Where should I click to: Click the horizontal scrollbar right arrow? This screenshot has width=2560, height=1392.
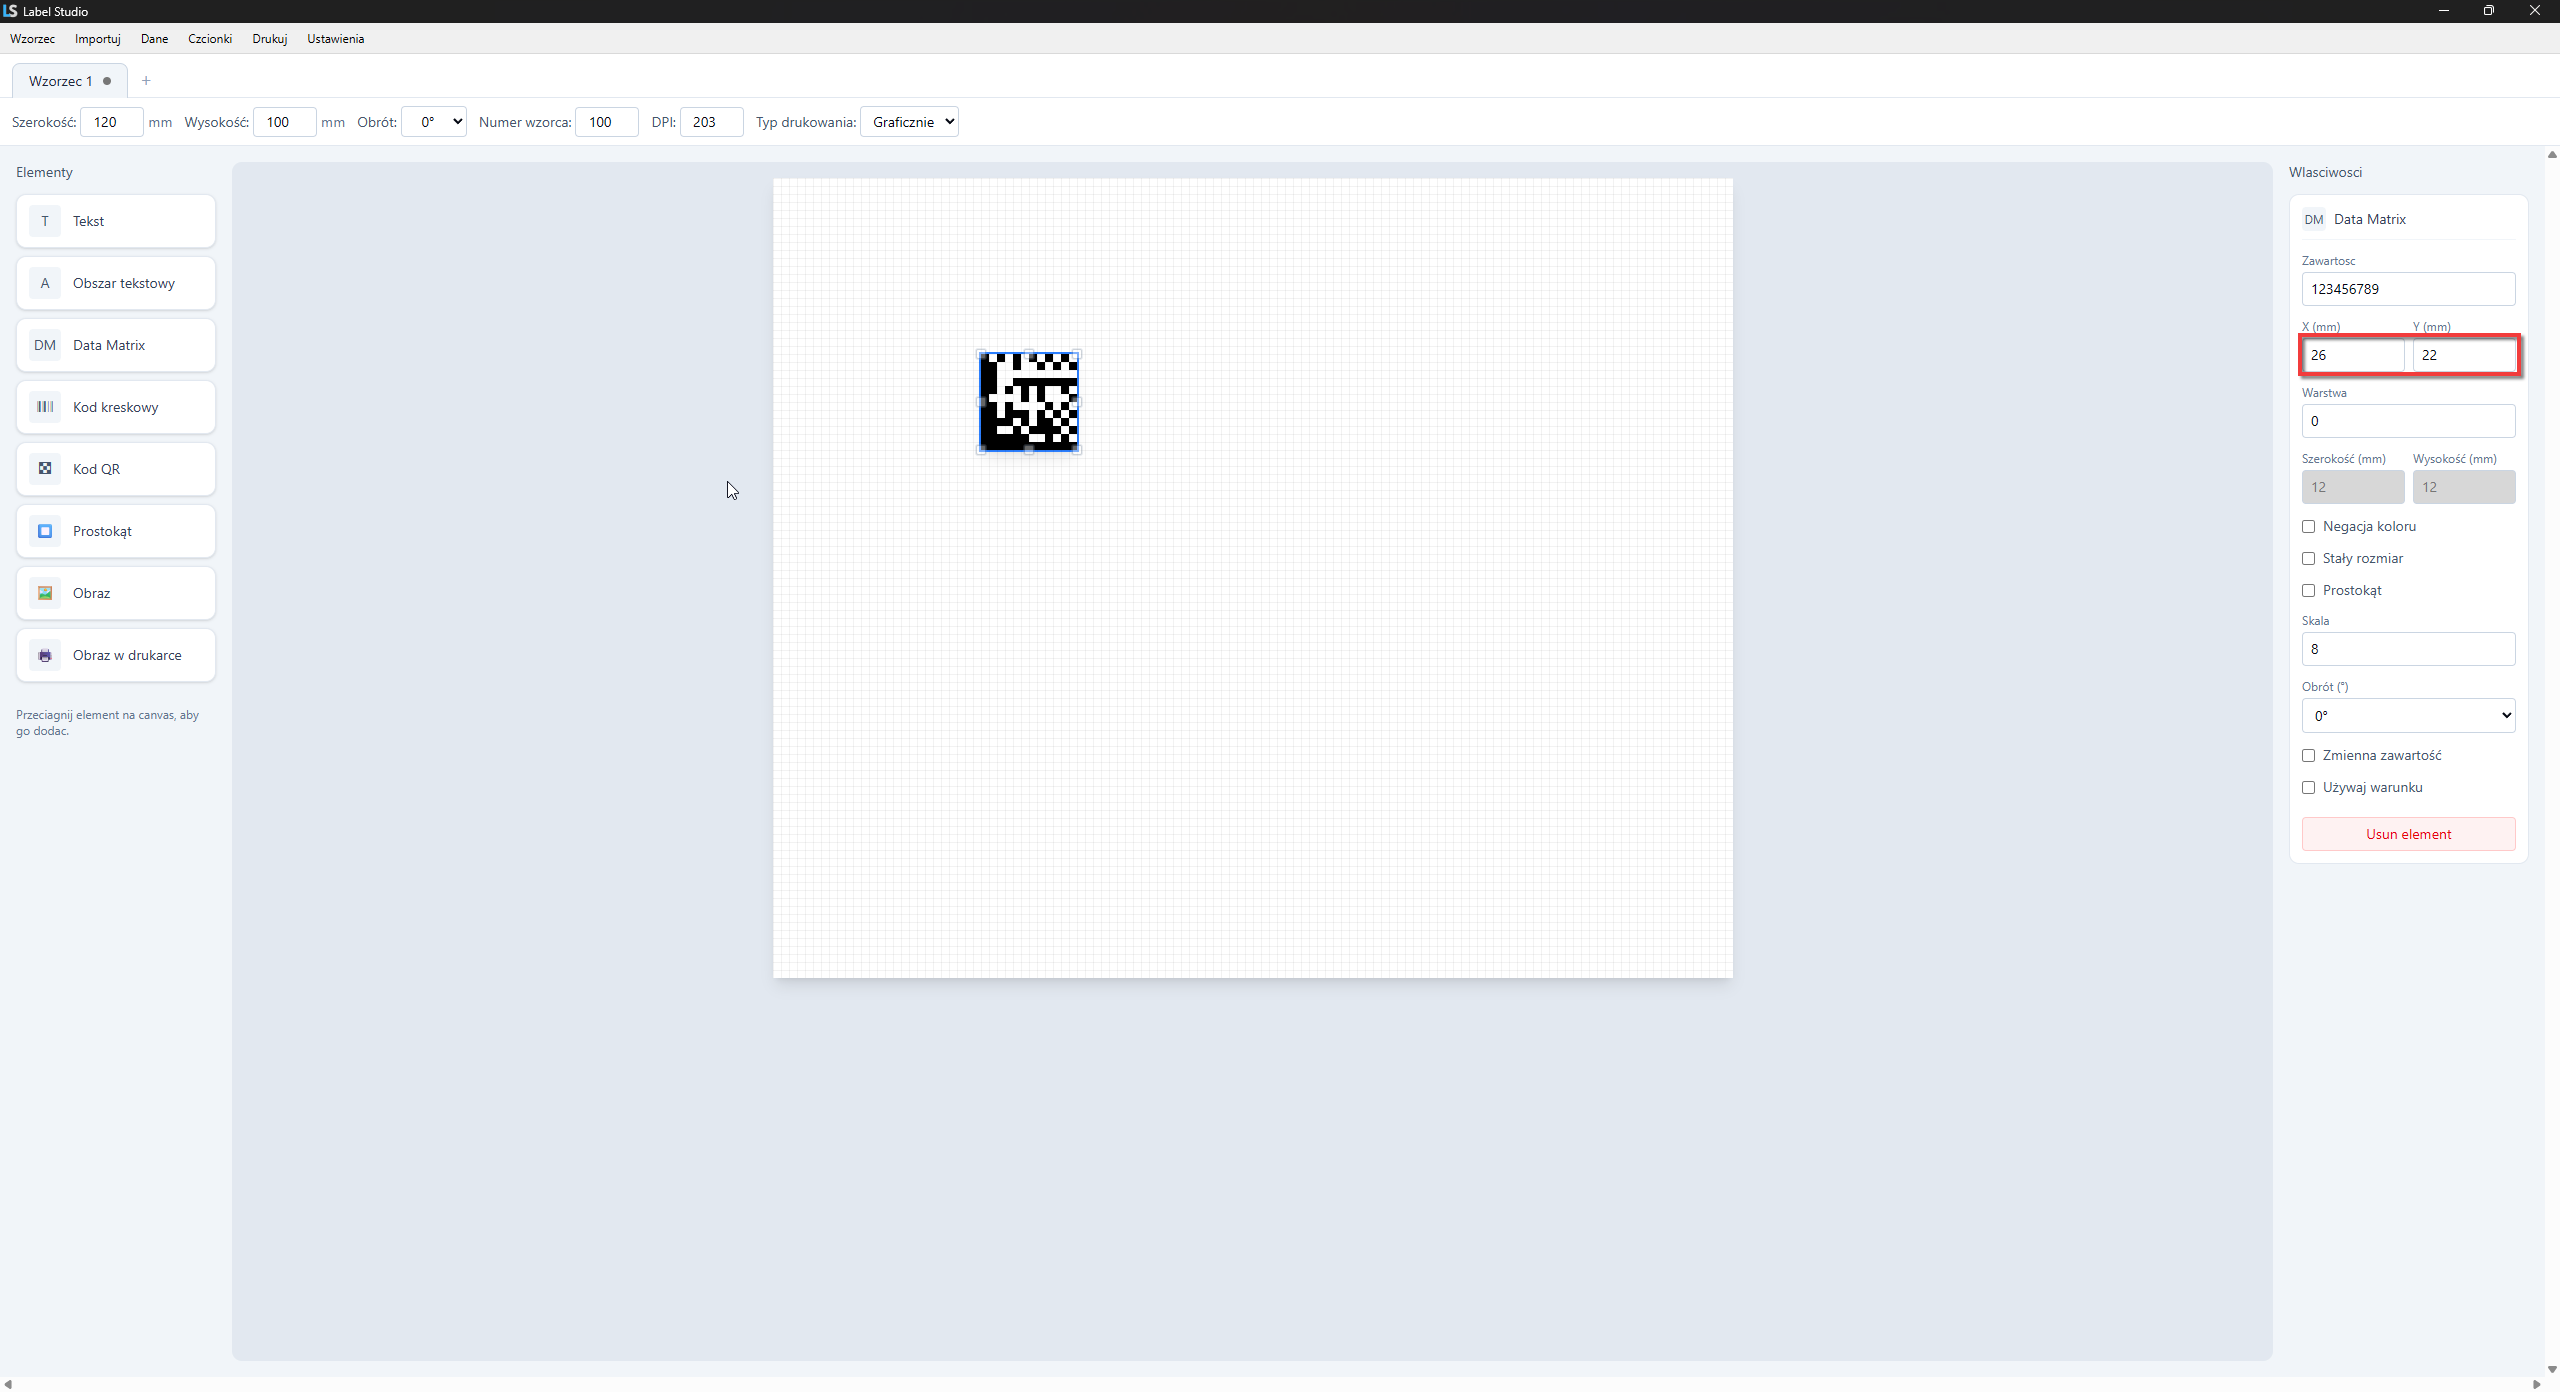coord(2536,1384)
